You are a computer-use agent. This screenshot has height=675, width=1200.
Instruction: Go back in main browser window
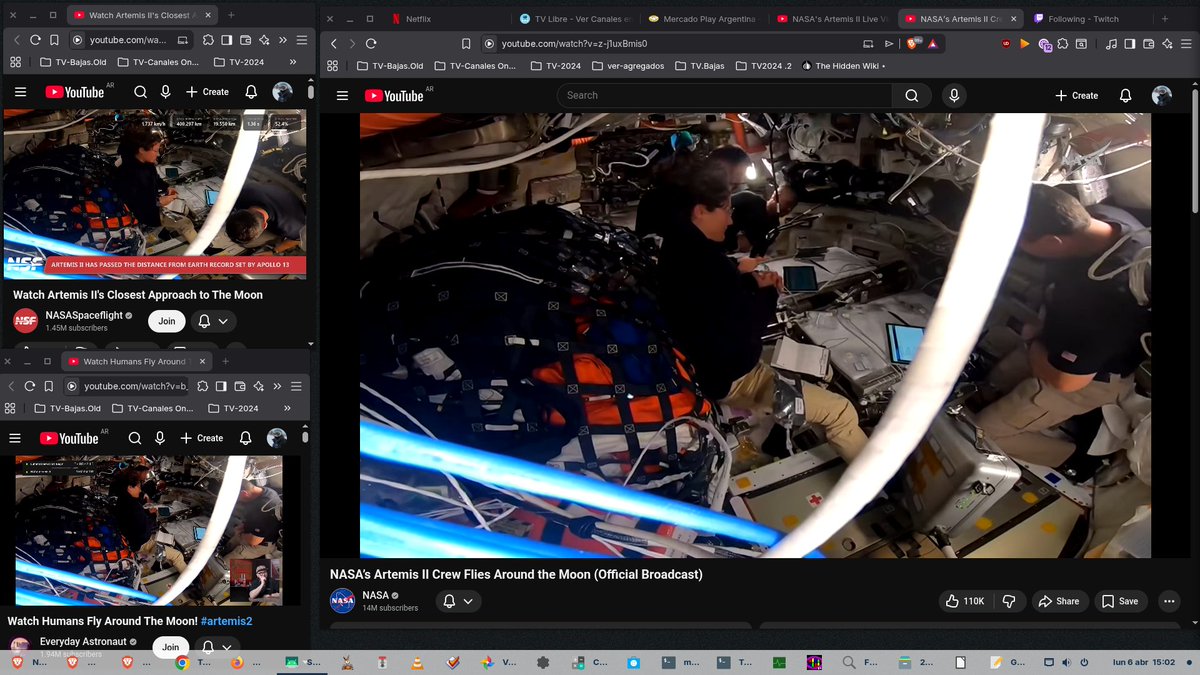tap(335, 44)
